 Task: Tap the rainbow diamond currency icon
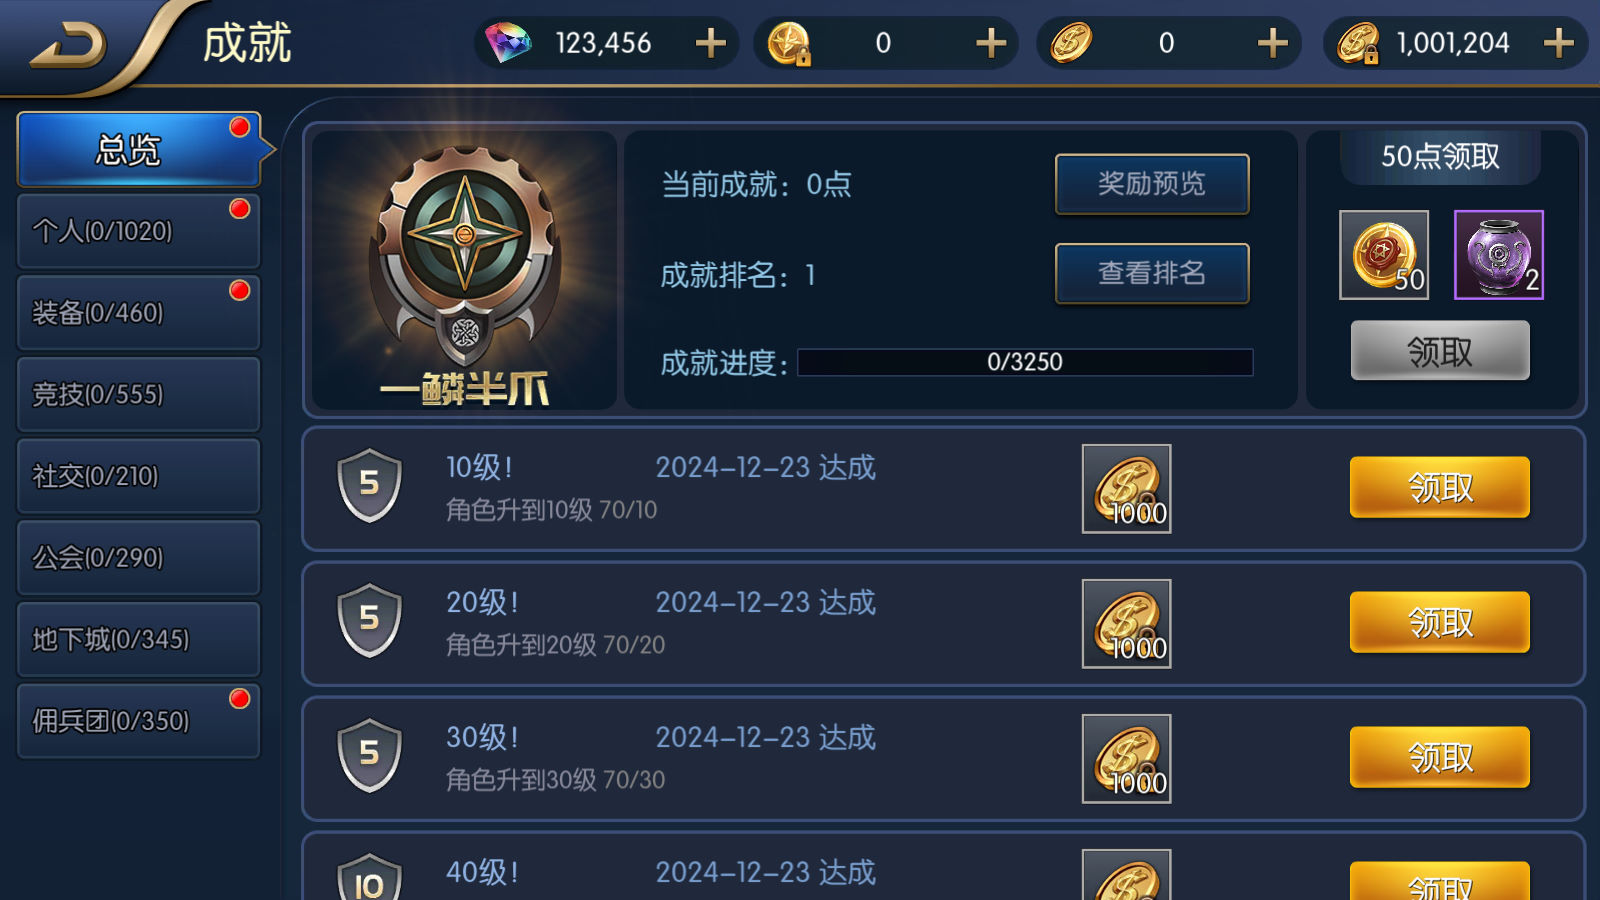pos(509,43)
